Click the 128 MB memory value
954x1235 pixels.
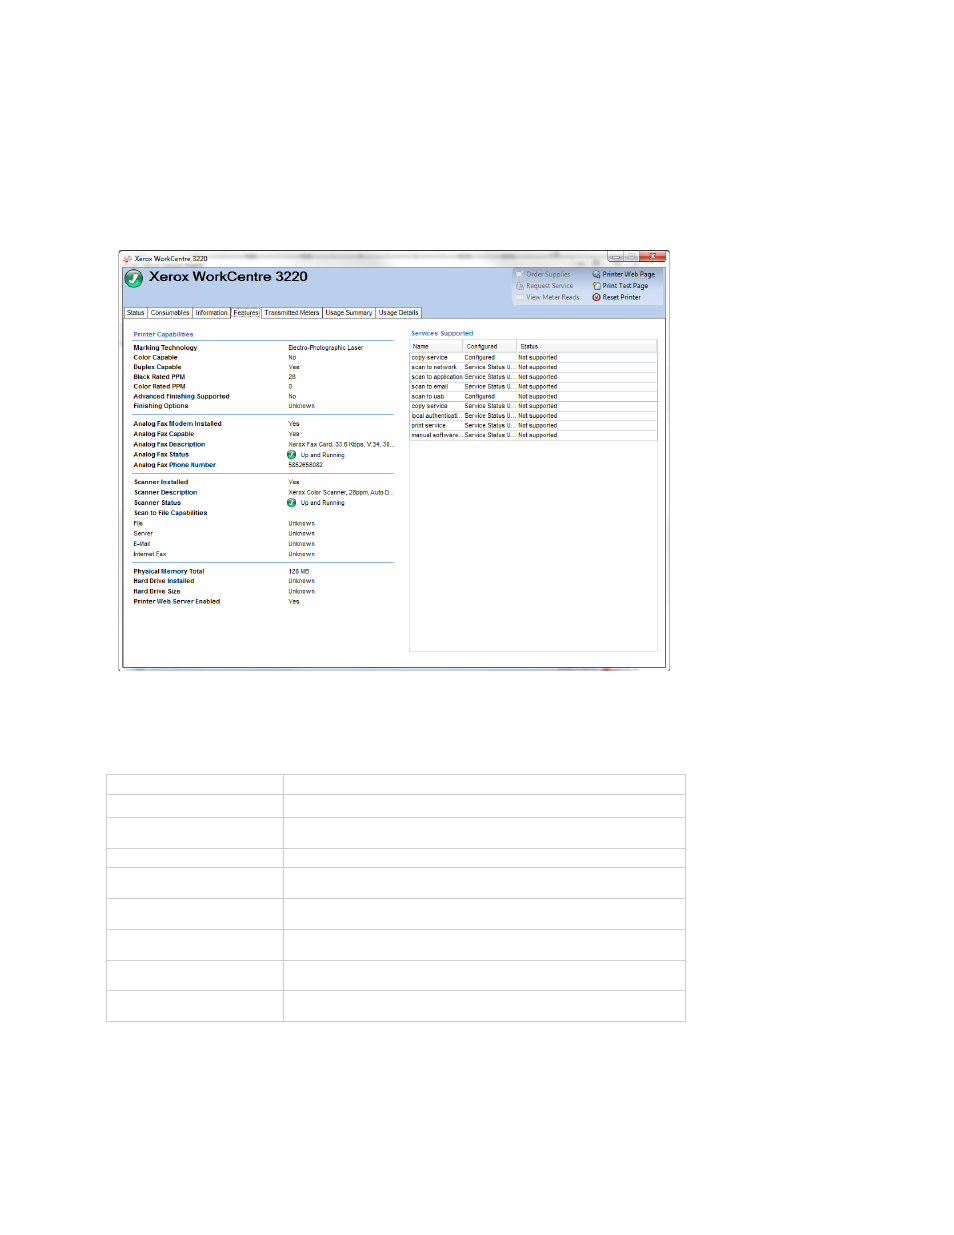click(x=299, y=572)
